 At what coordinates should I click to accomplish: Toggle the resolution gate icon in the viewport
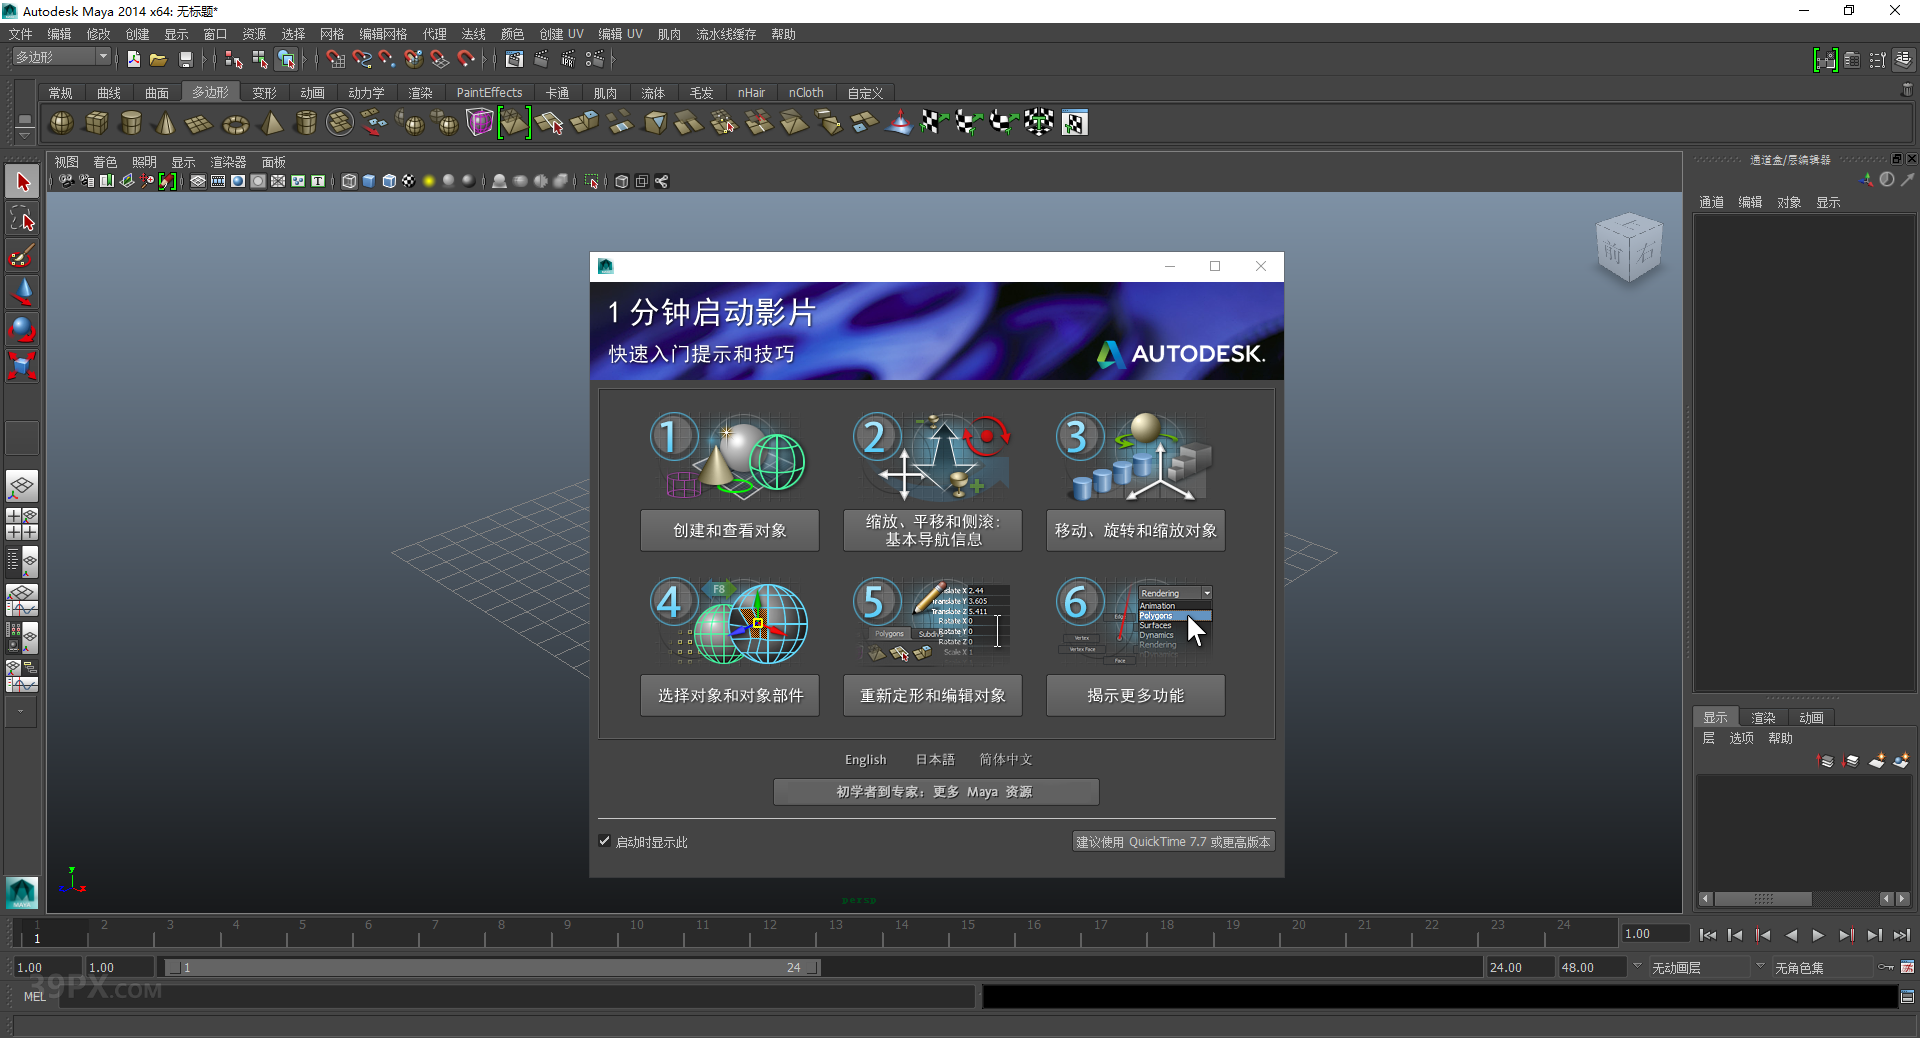238,181
